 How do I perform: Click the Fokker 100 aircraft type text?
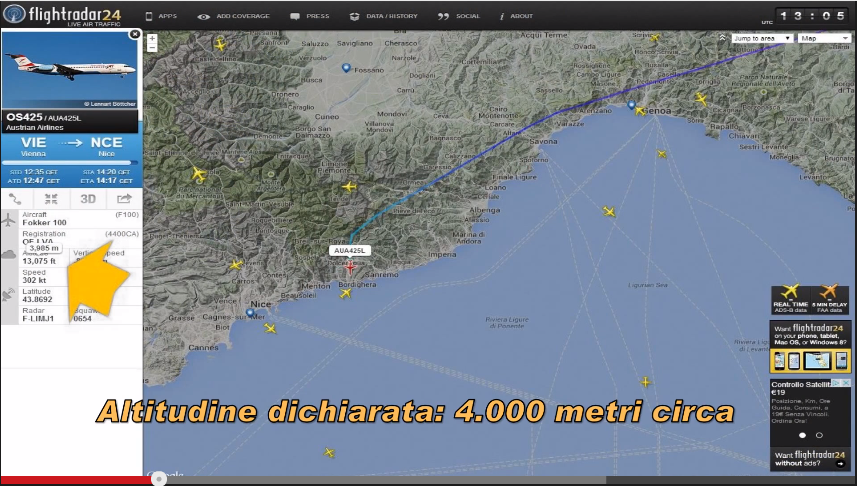click(x=44, y=223)
